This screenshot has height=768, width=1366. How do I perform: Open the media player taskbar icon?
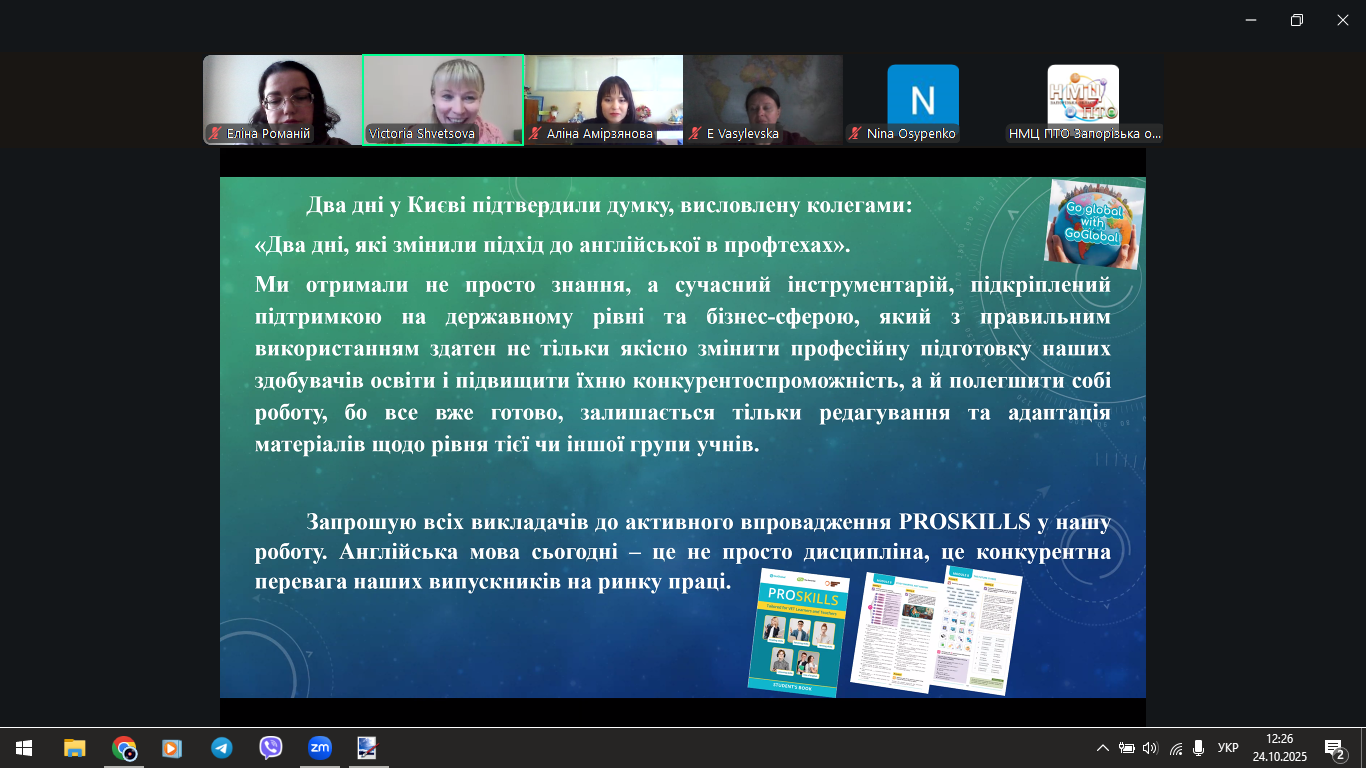click(x=172, y=748)
